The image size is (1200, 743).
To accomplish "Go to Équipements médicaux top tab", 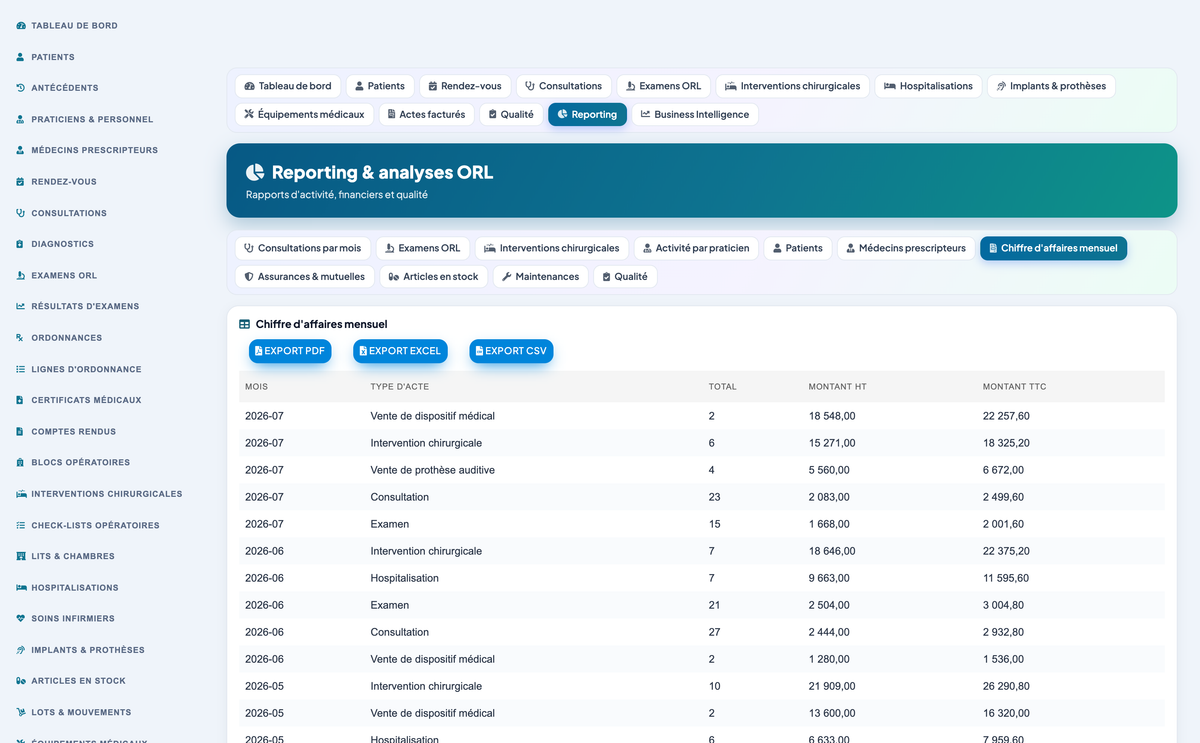I will pos(304,115).
